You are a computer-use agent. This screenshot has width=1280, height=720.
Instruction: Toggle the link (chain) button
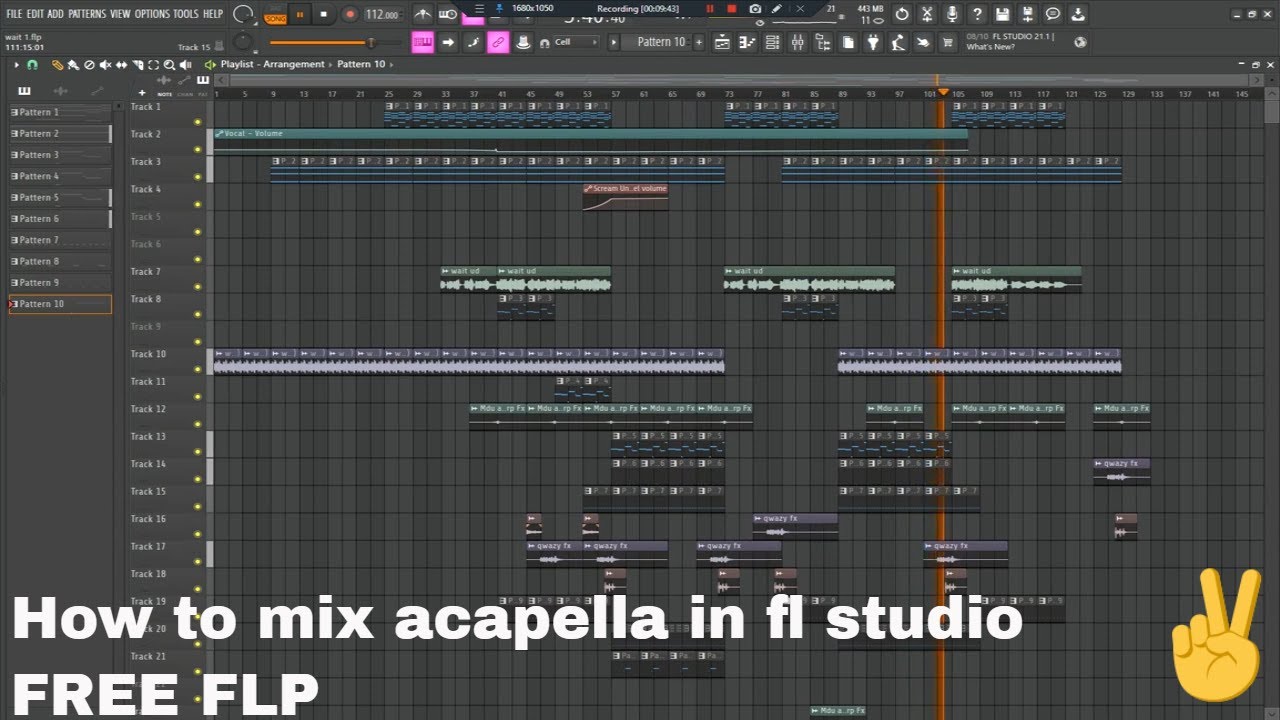(497, 42)
